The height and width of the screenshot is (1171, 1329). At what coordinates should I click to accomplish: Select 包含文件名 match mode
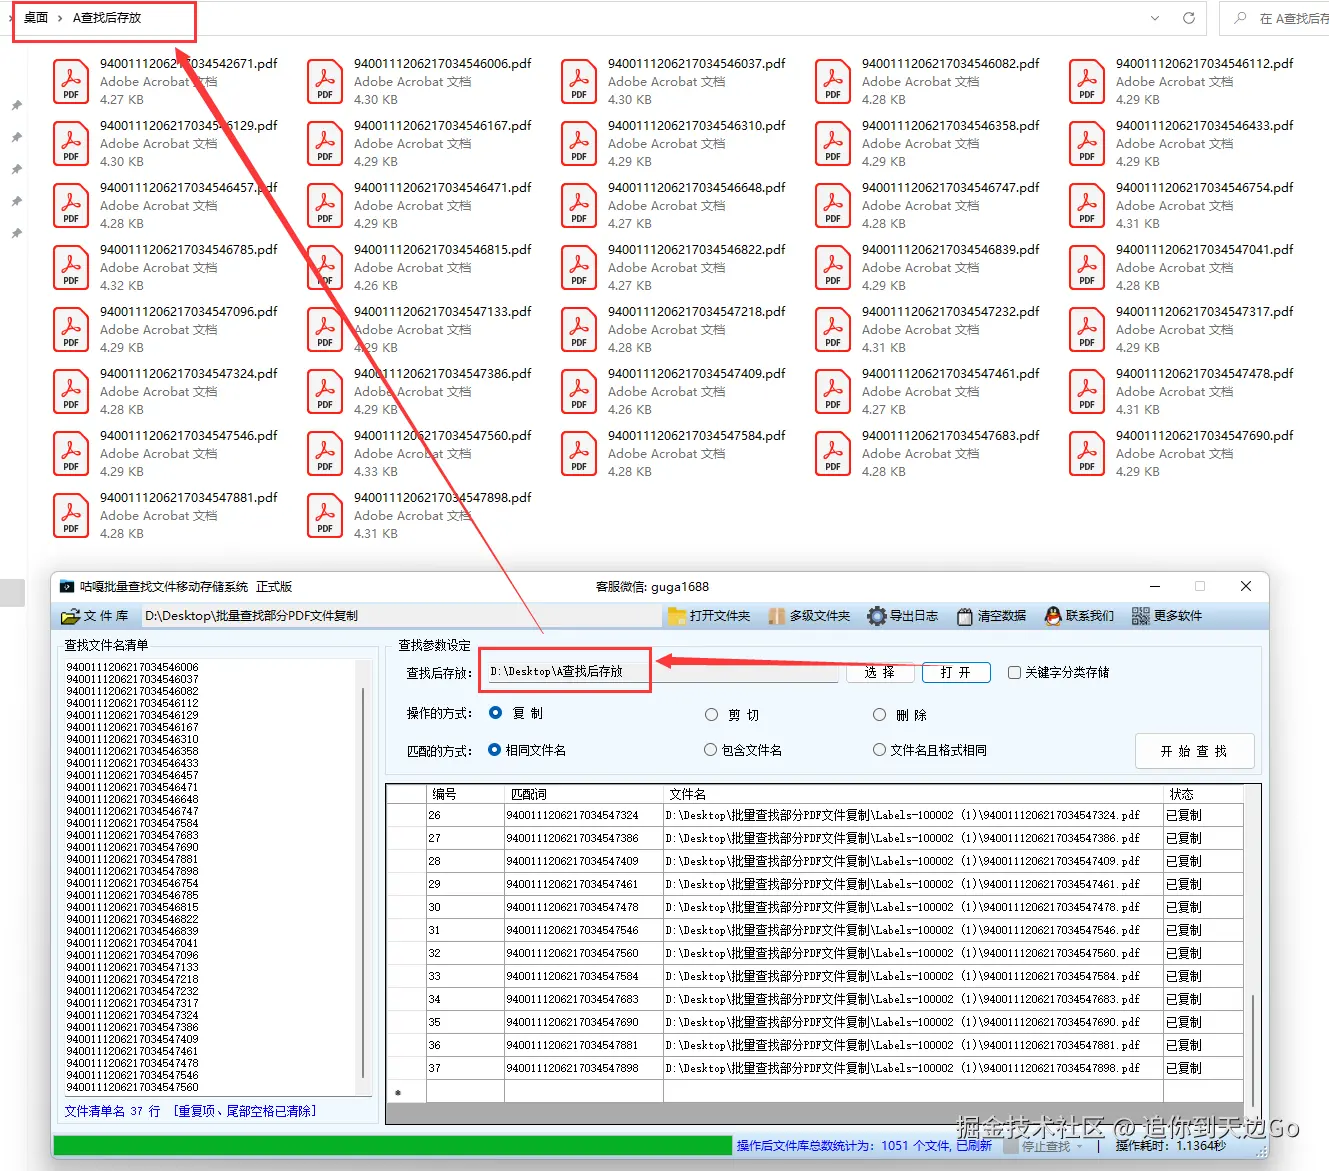point(710,750)
